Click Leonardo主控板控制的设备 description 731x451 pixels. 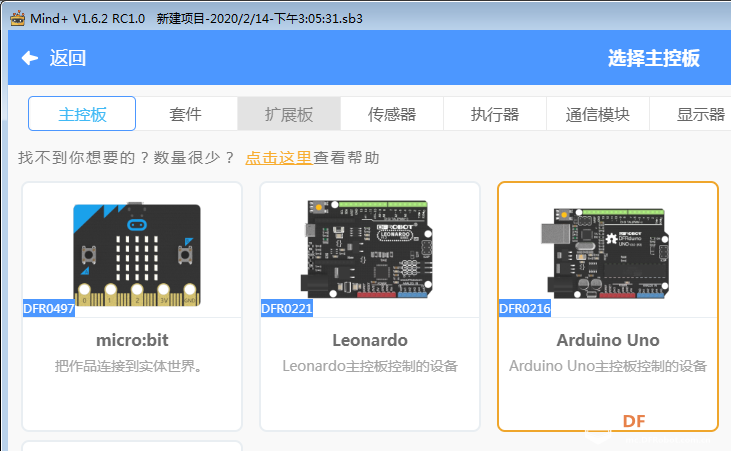tap(370, 366)
